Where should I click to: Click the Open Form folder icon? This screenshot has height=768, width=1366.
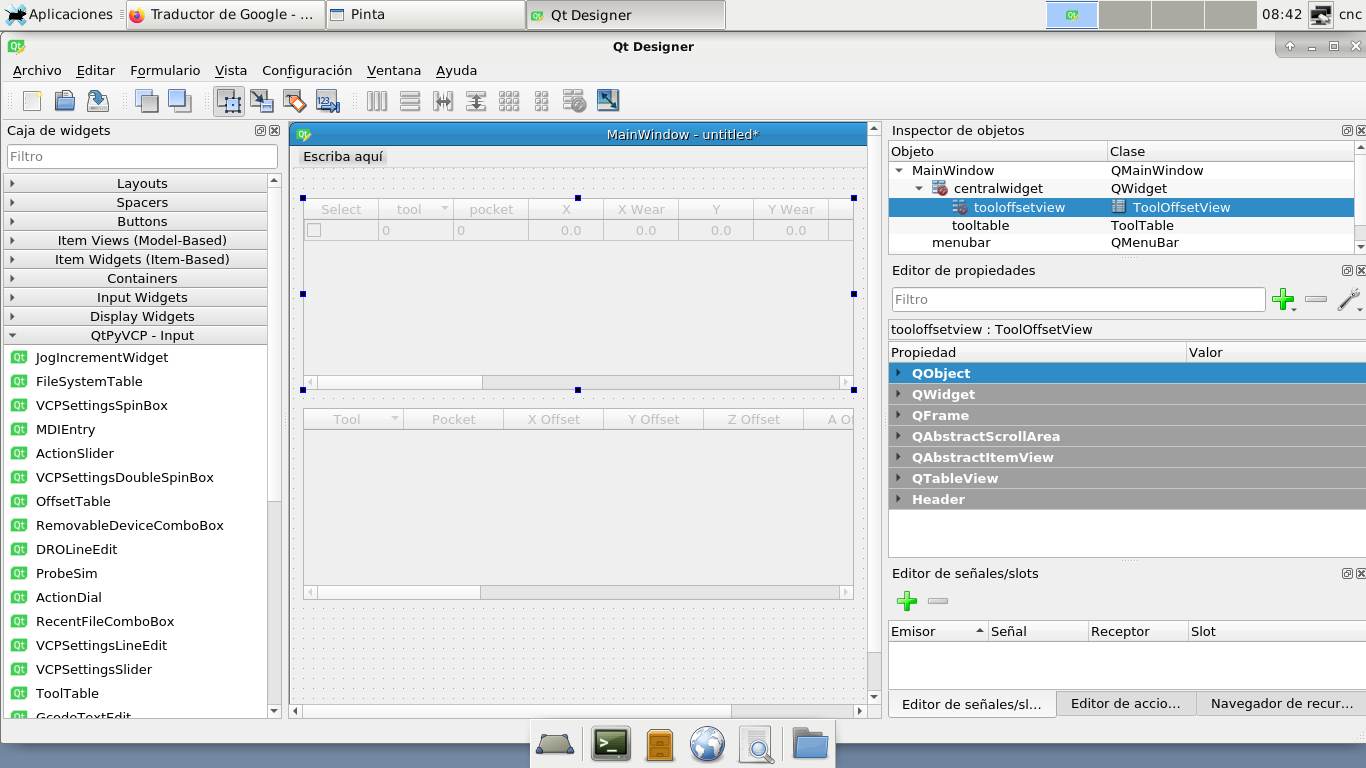tap(65, 100)
